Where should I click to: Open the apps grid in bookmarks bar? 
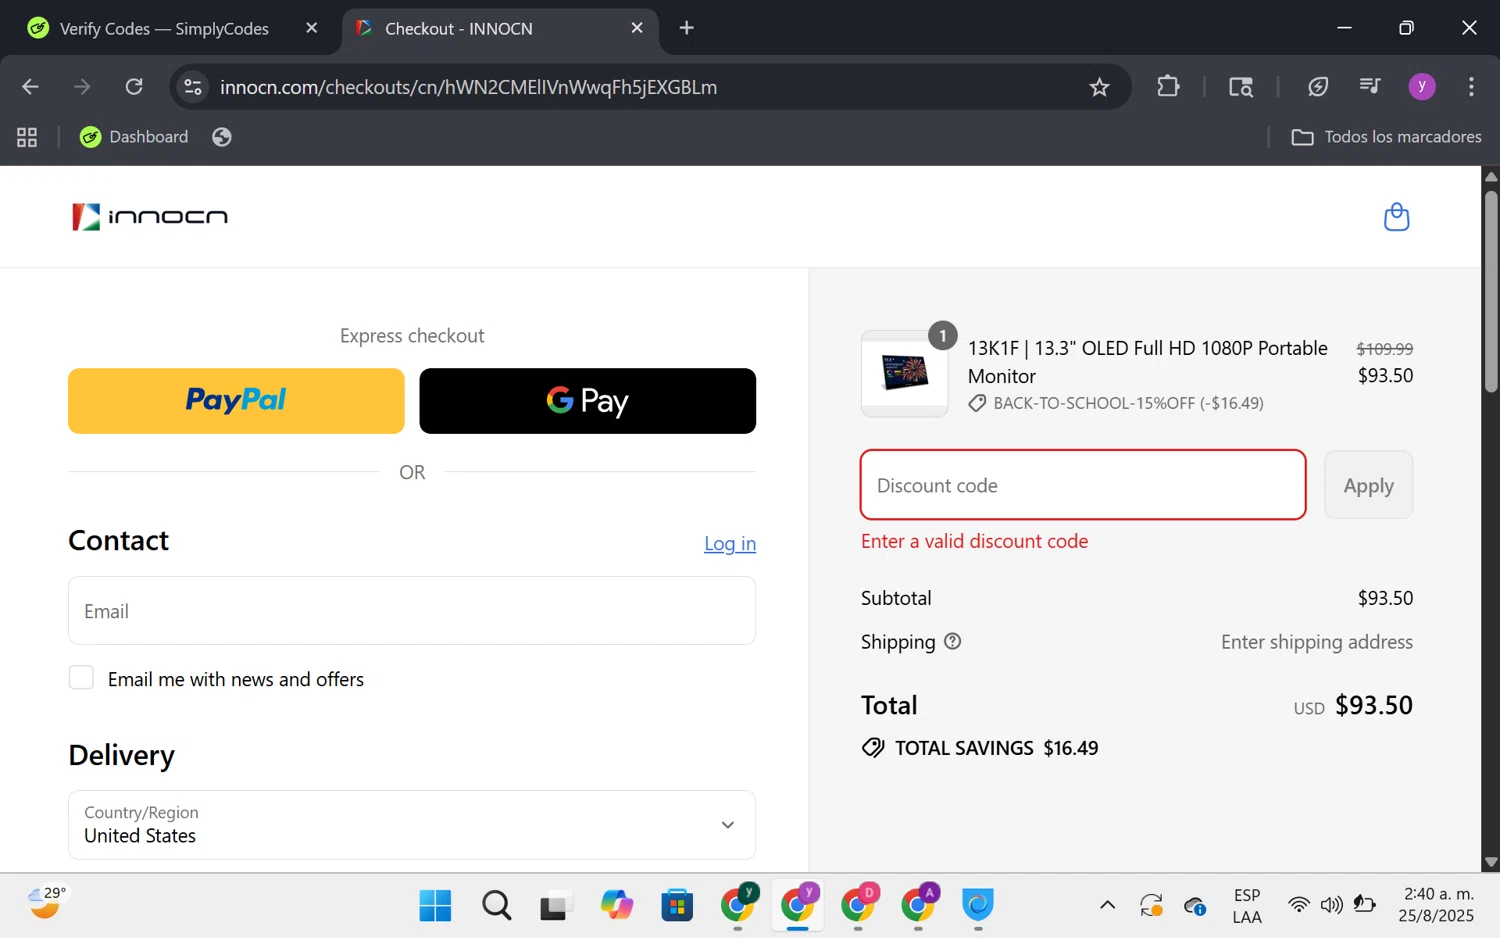27,137
